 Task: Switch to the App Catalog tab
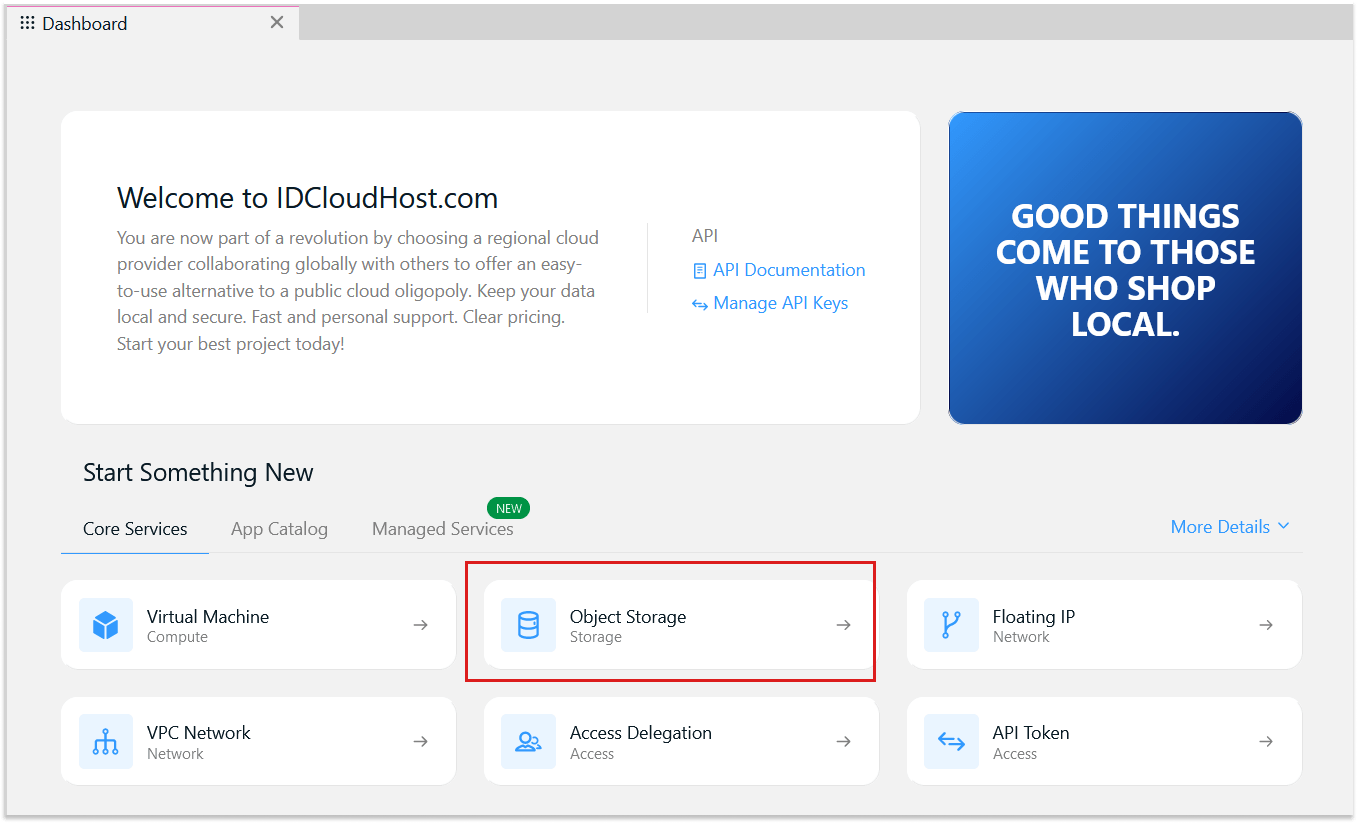pos(279,529)
